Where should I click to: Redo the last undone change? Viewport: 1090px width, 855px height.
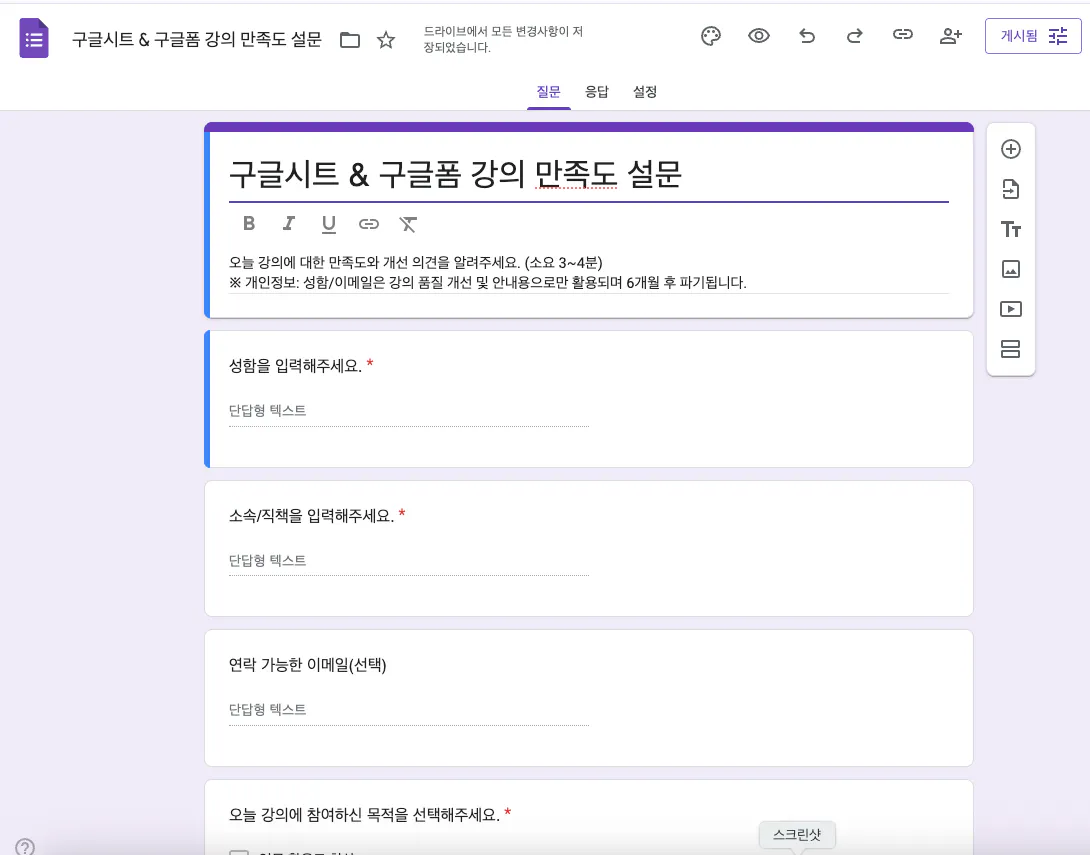855,36
